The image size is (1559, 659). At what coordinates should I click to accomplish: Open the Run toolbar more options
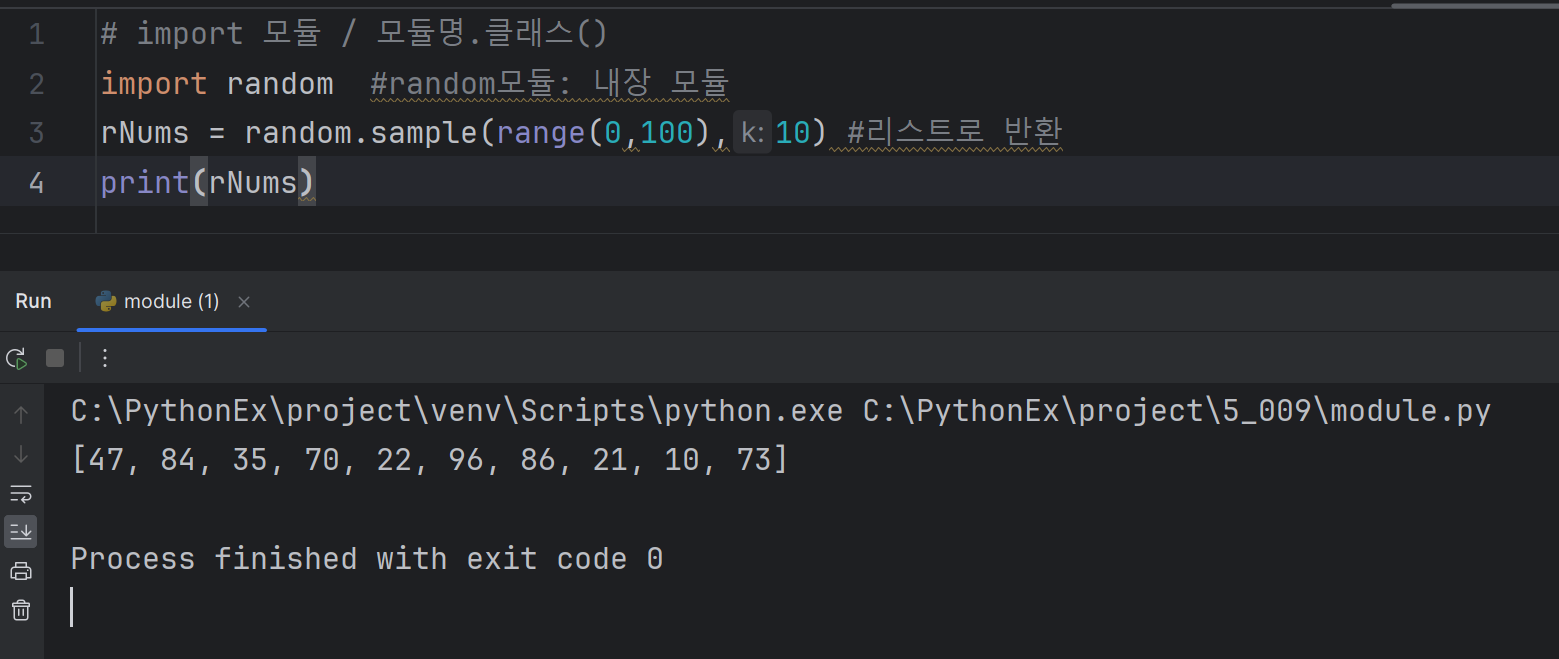pyautogui.click(x=105, y=358)
